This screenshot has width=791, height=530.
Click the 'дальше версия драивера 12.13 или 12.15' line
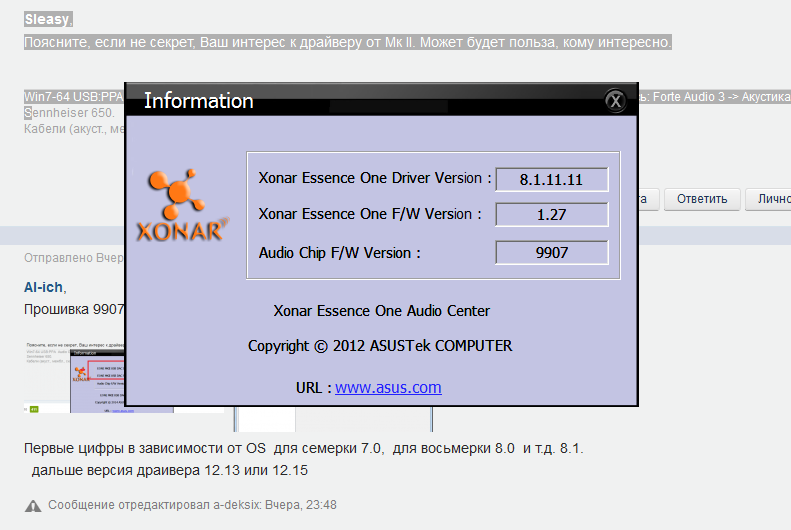[x=170, y=470]
